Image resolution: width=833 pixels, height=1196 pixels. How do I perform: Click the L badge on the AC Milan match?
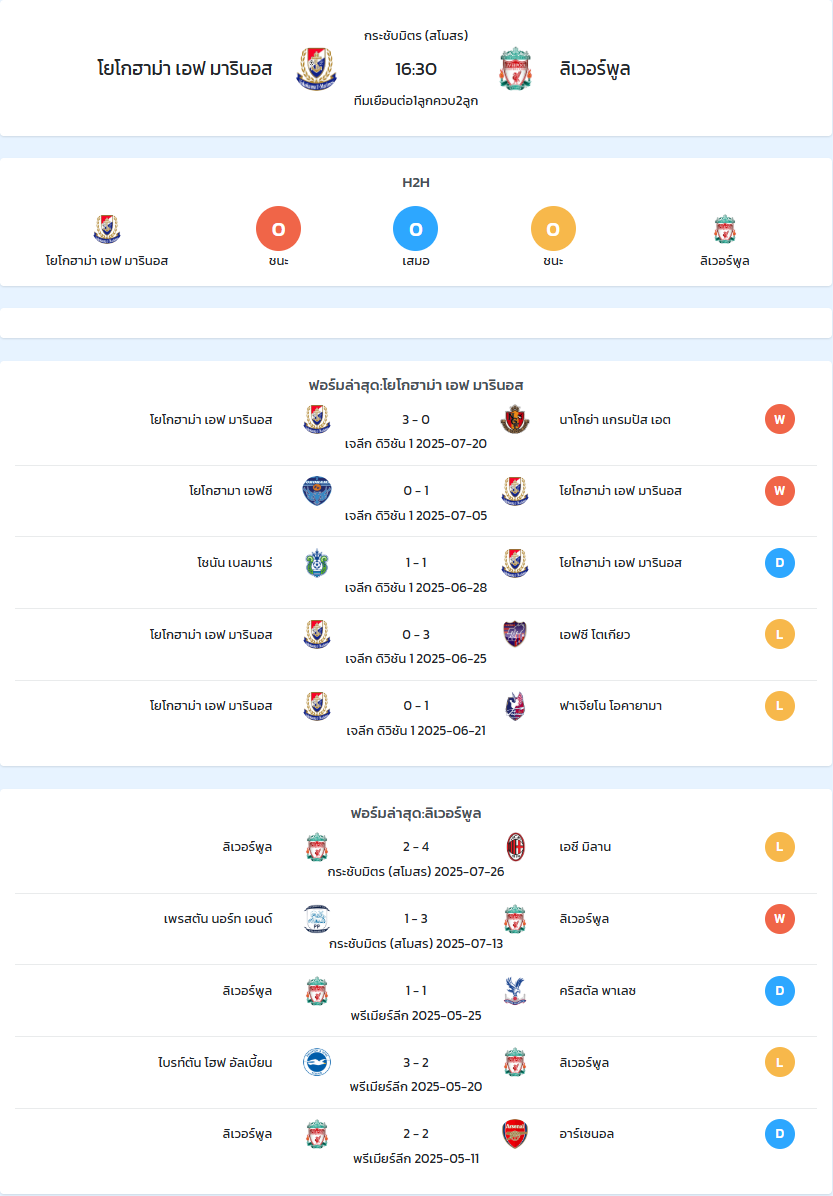tap(780, 847)
